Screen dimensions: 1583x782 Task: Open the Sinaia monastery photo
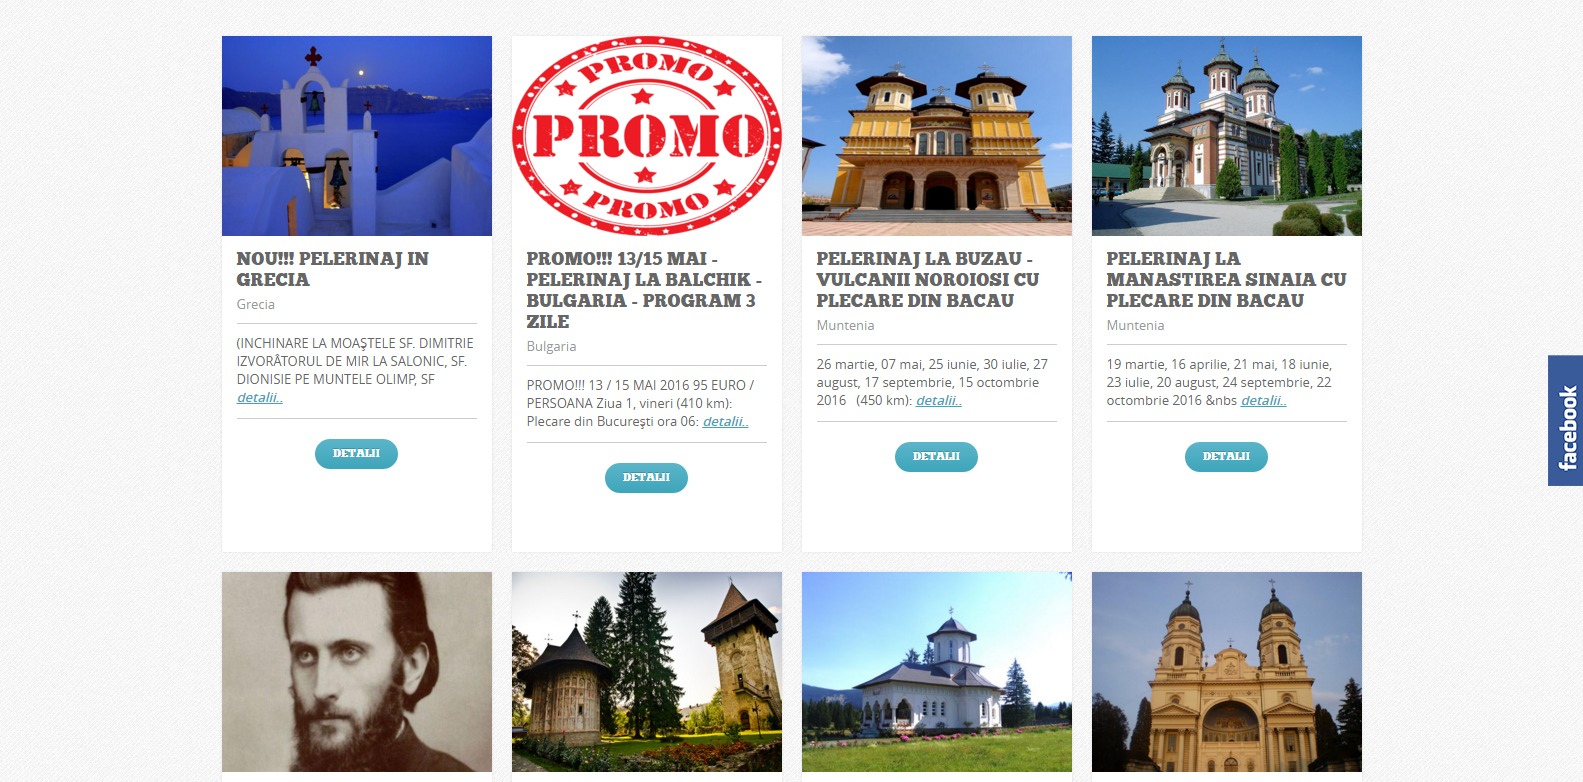pos(1227,136)
